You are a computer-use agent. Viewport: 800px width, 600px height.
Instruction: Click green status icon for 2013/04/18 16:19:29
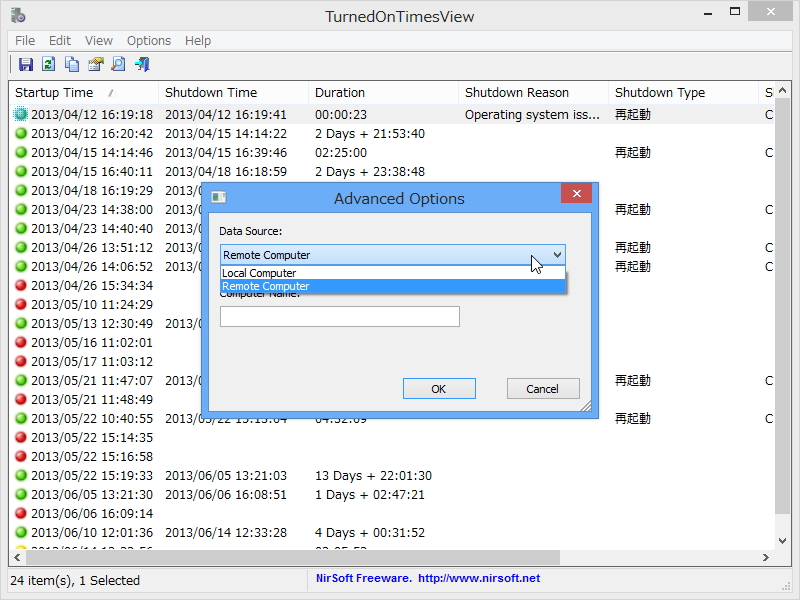[x=21, y=190]
